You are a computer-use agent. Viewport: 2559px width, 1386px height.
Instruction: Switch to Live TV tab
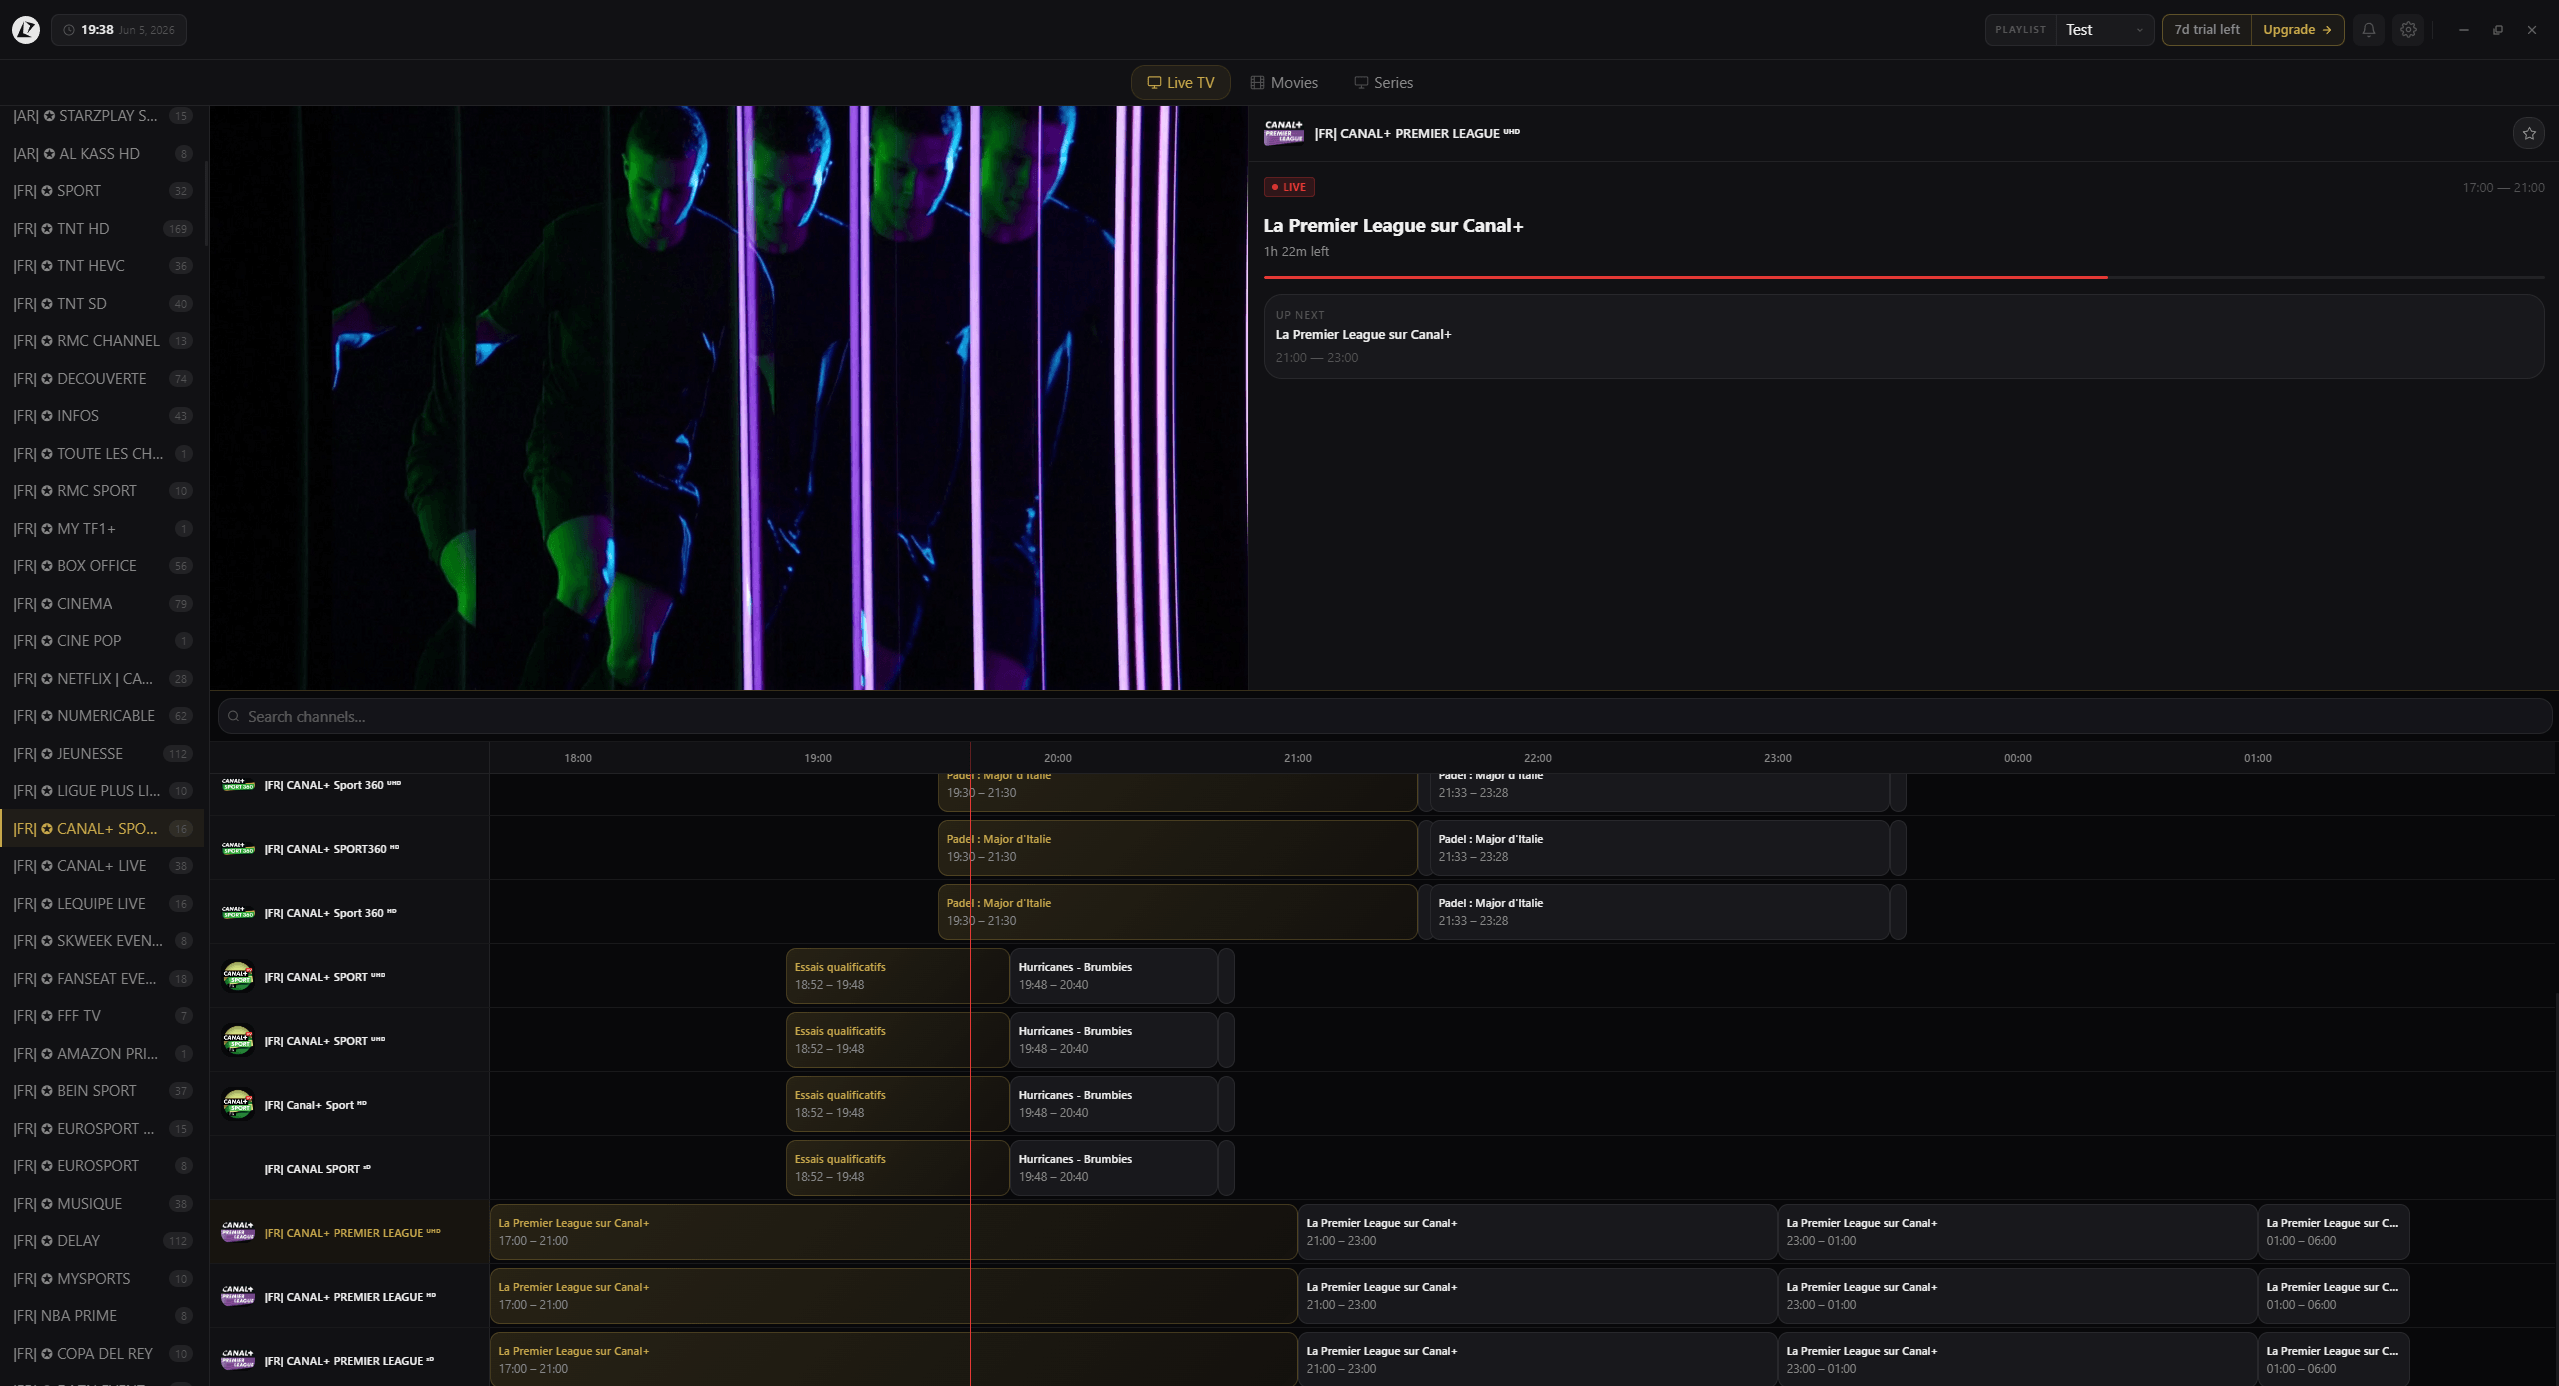[x=1180, y=83]
